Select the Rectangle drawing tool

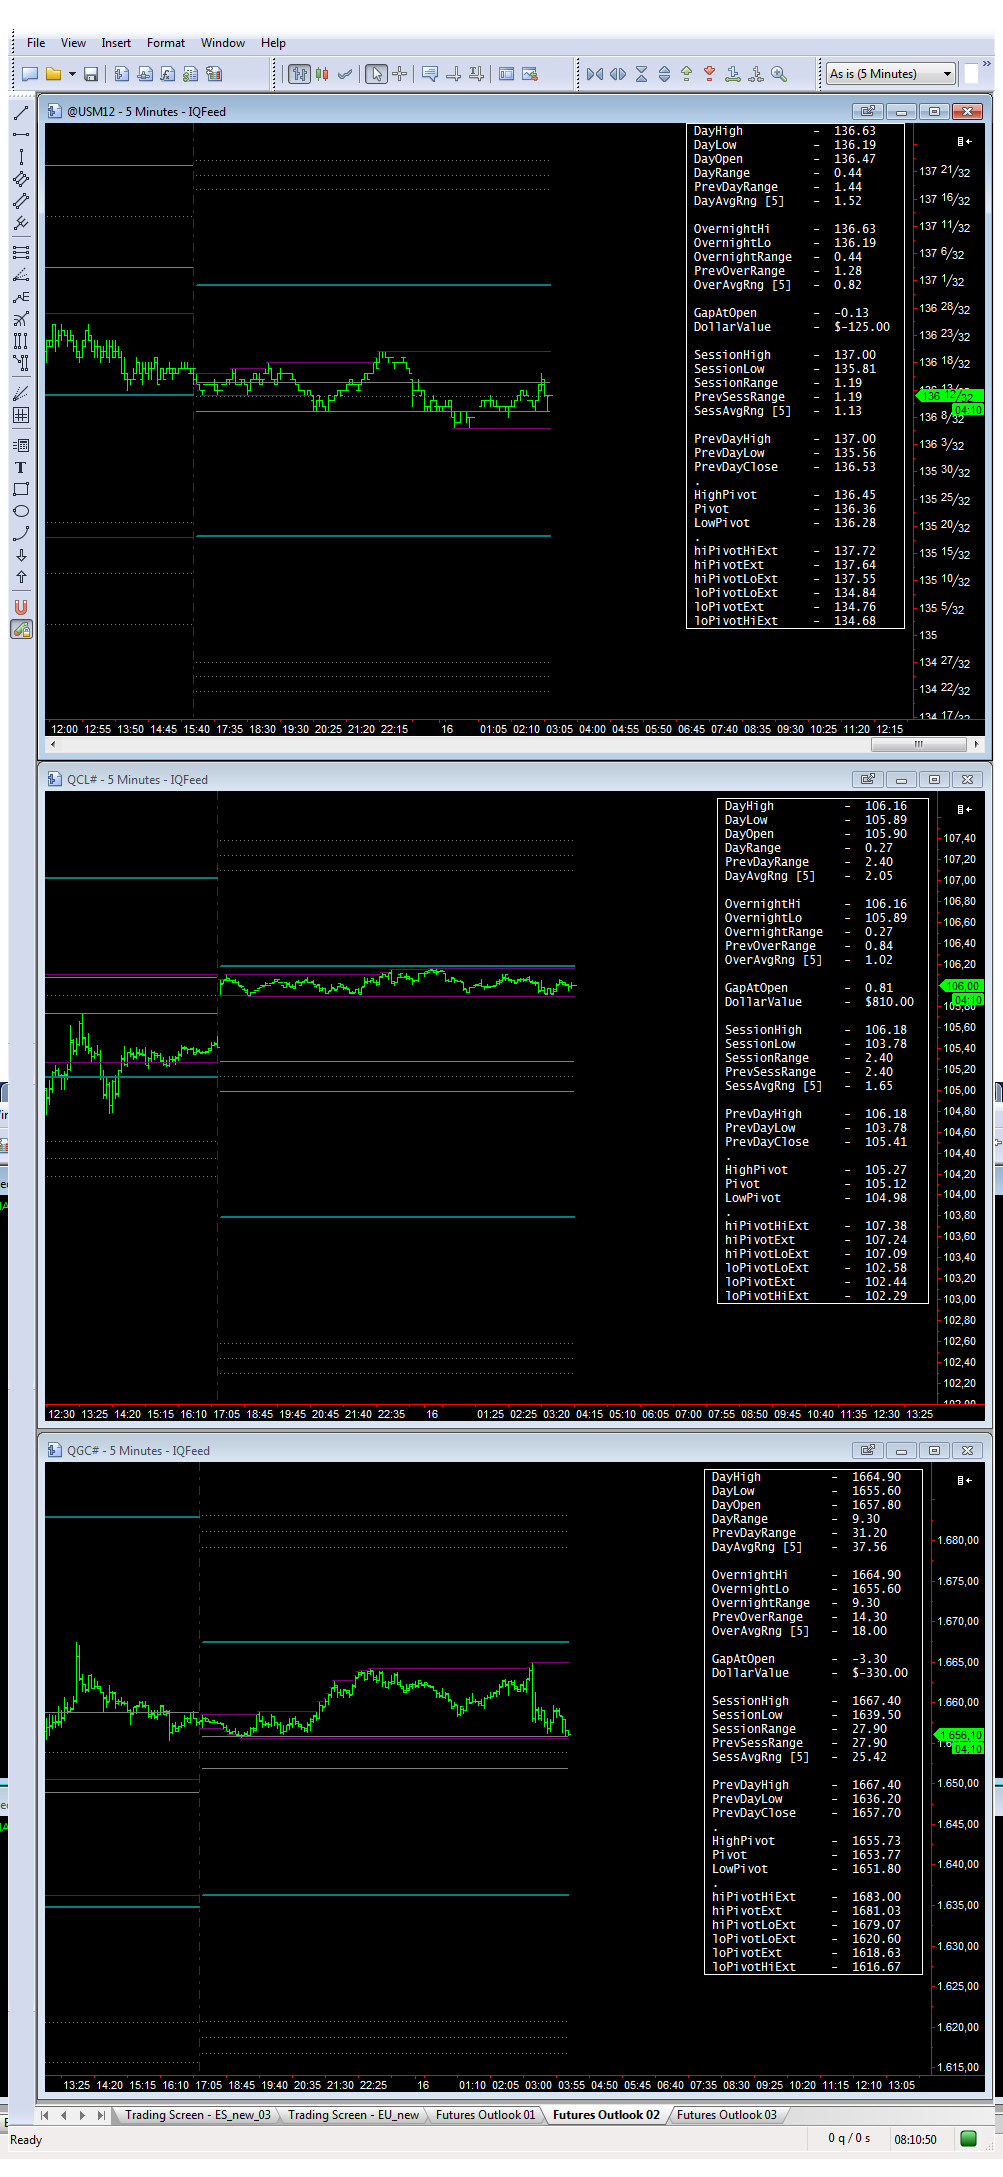coord(21,489)
